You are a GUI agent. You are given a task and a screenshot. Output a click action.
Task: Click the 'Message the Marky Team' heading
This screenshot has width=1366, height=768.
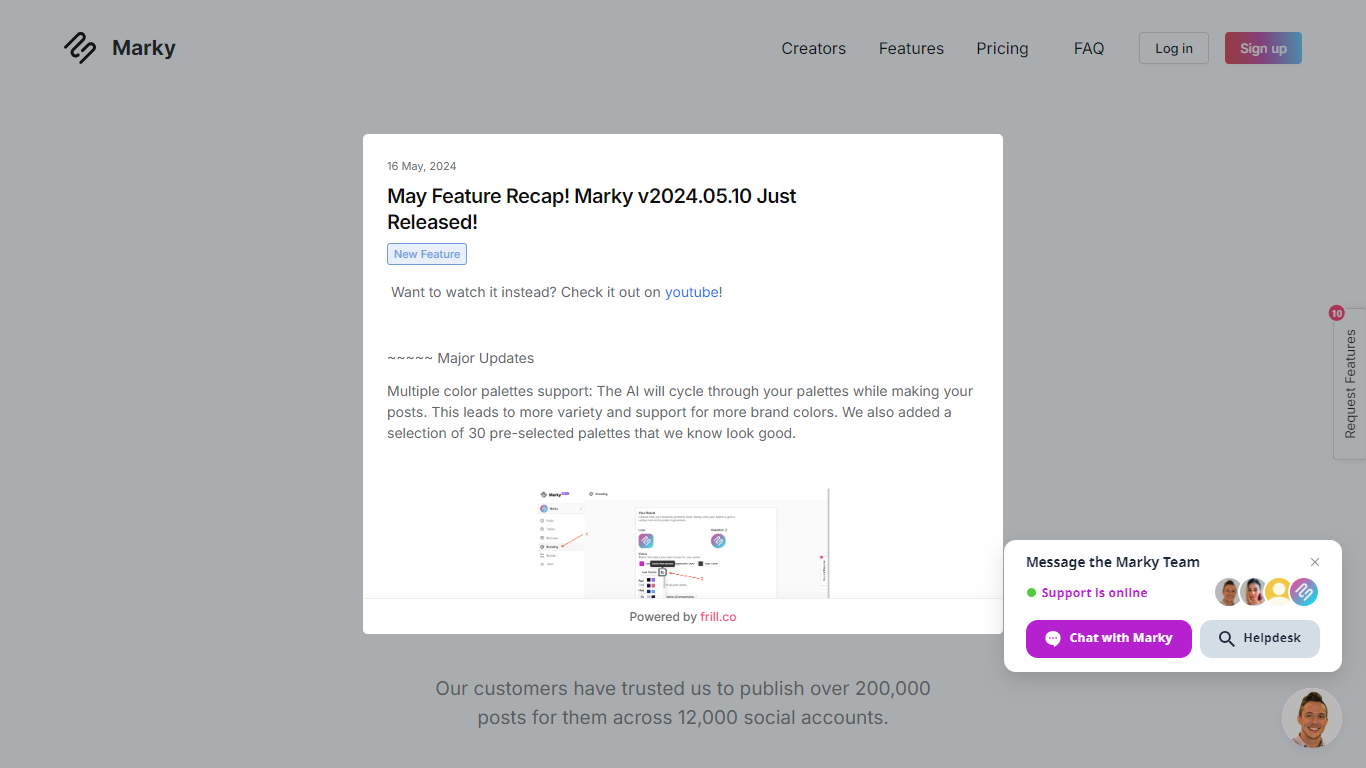tap(1113, 562)
